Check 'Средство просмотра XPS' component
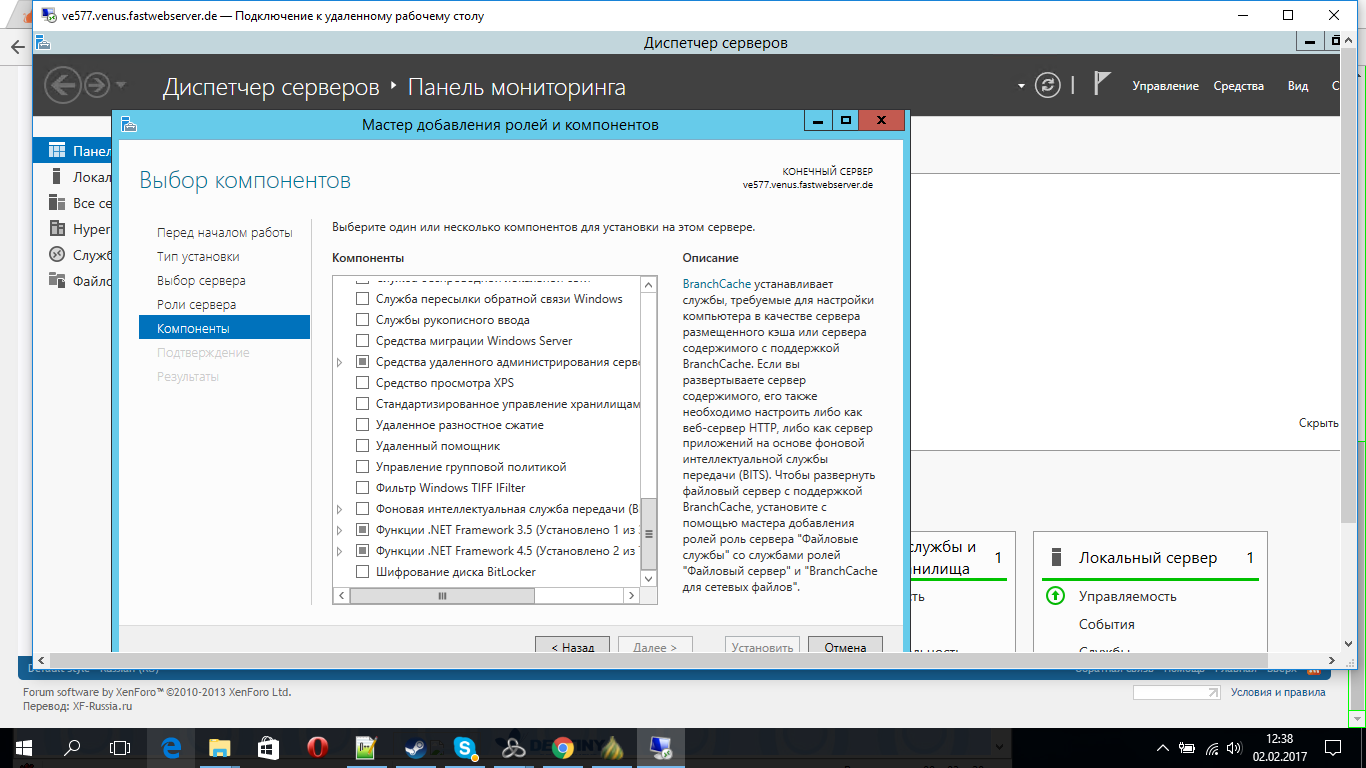1366x768 pixels. [x=363, y=383]
